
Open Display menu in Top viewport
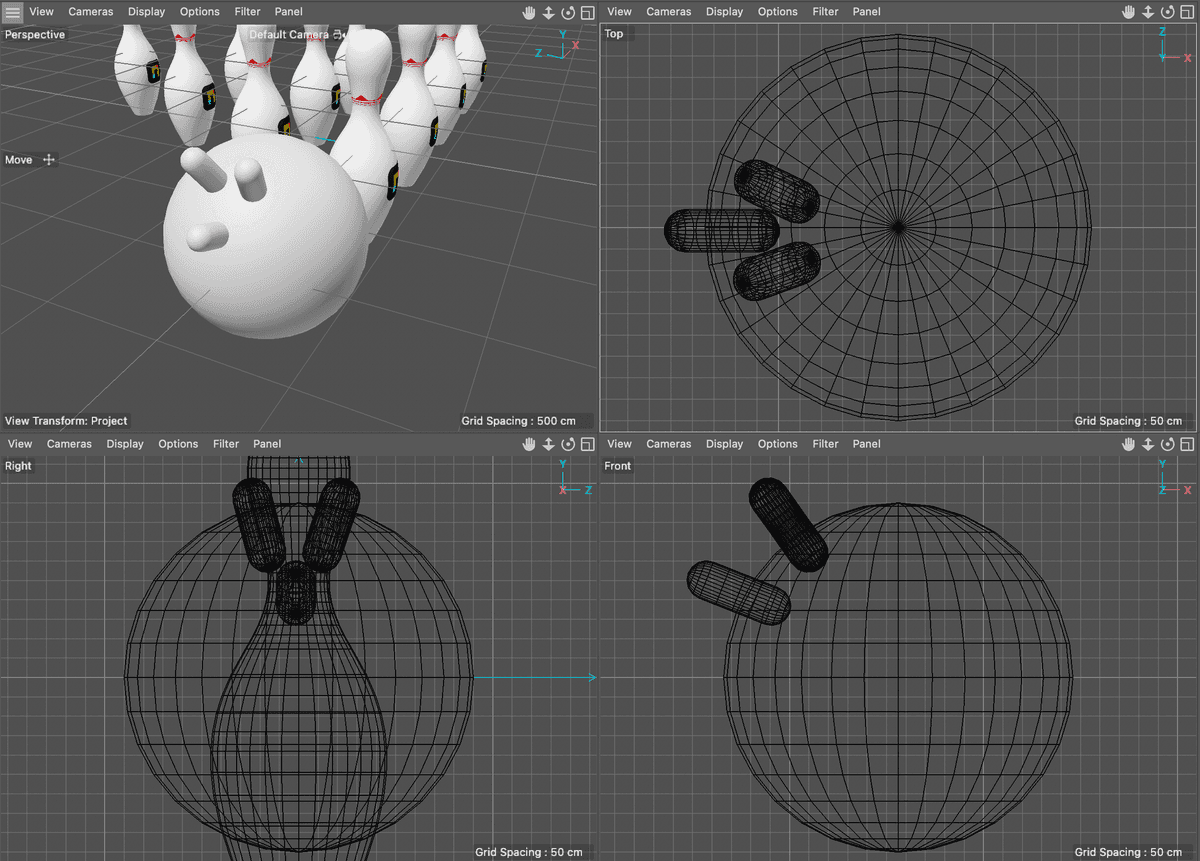point(724,12)
